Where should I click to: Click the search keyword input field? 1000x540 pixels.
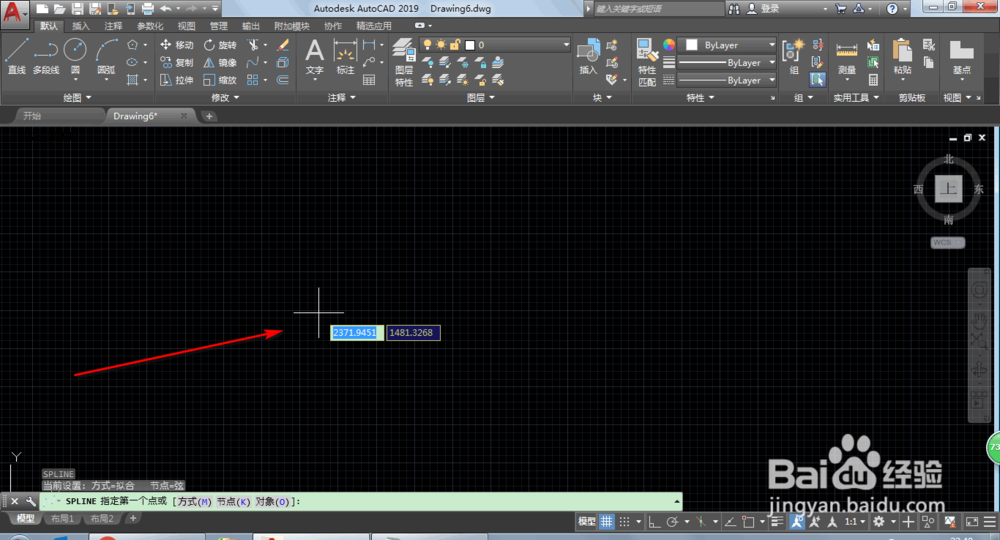658,9
